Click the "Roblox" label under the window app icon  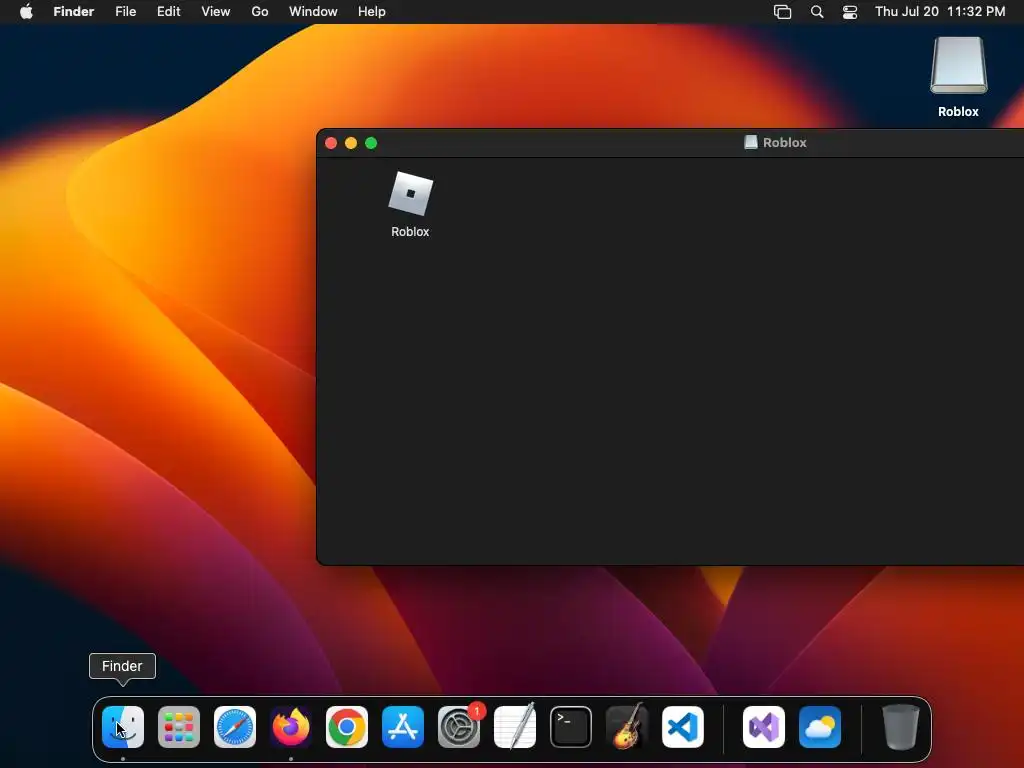coord(410,232)
